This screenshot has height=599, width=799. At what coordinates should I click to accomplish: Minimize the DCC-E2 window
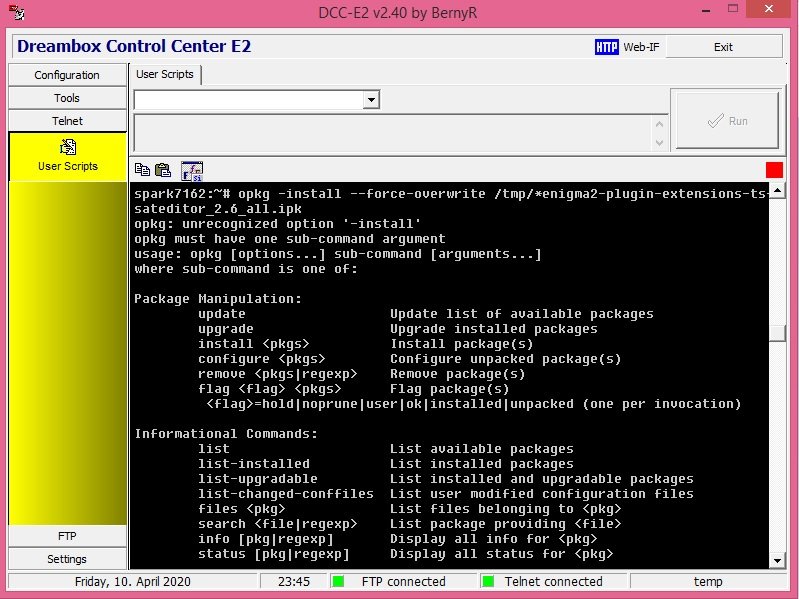tap(706, 10)
